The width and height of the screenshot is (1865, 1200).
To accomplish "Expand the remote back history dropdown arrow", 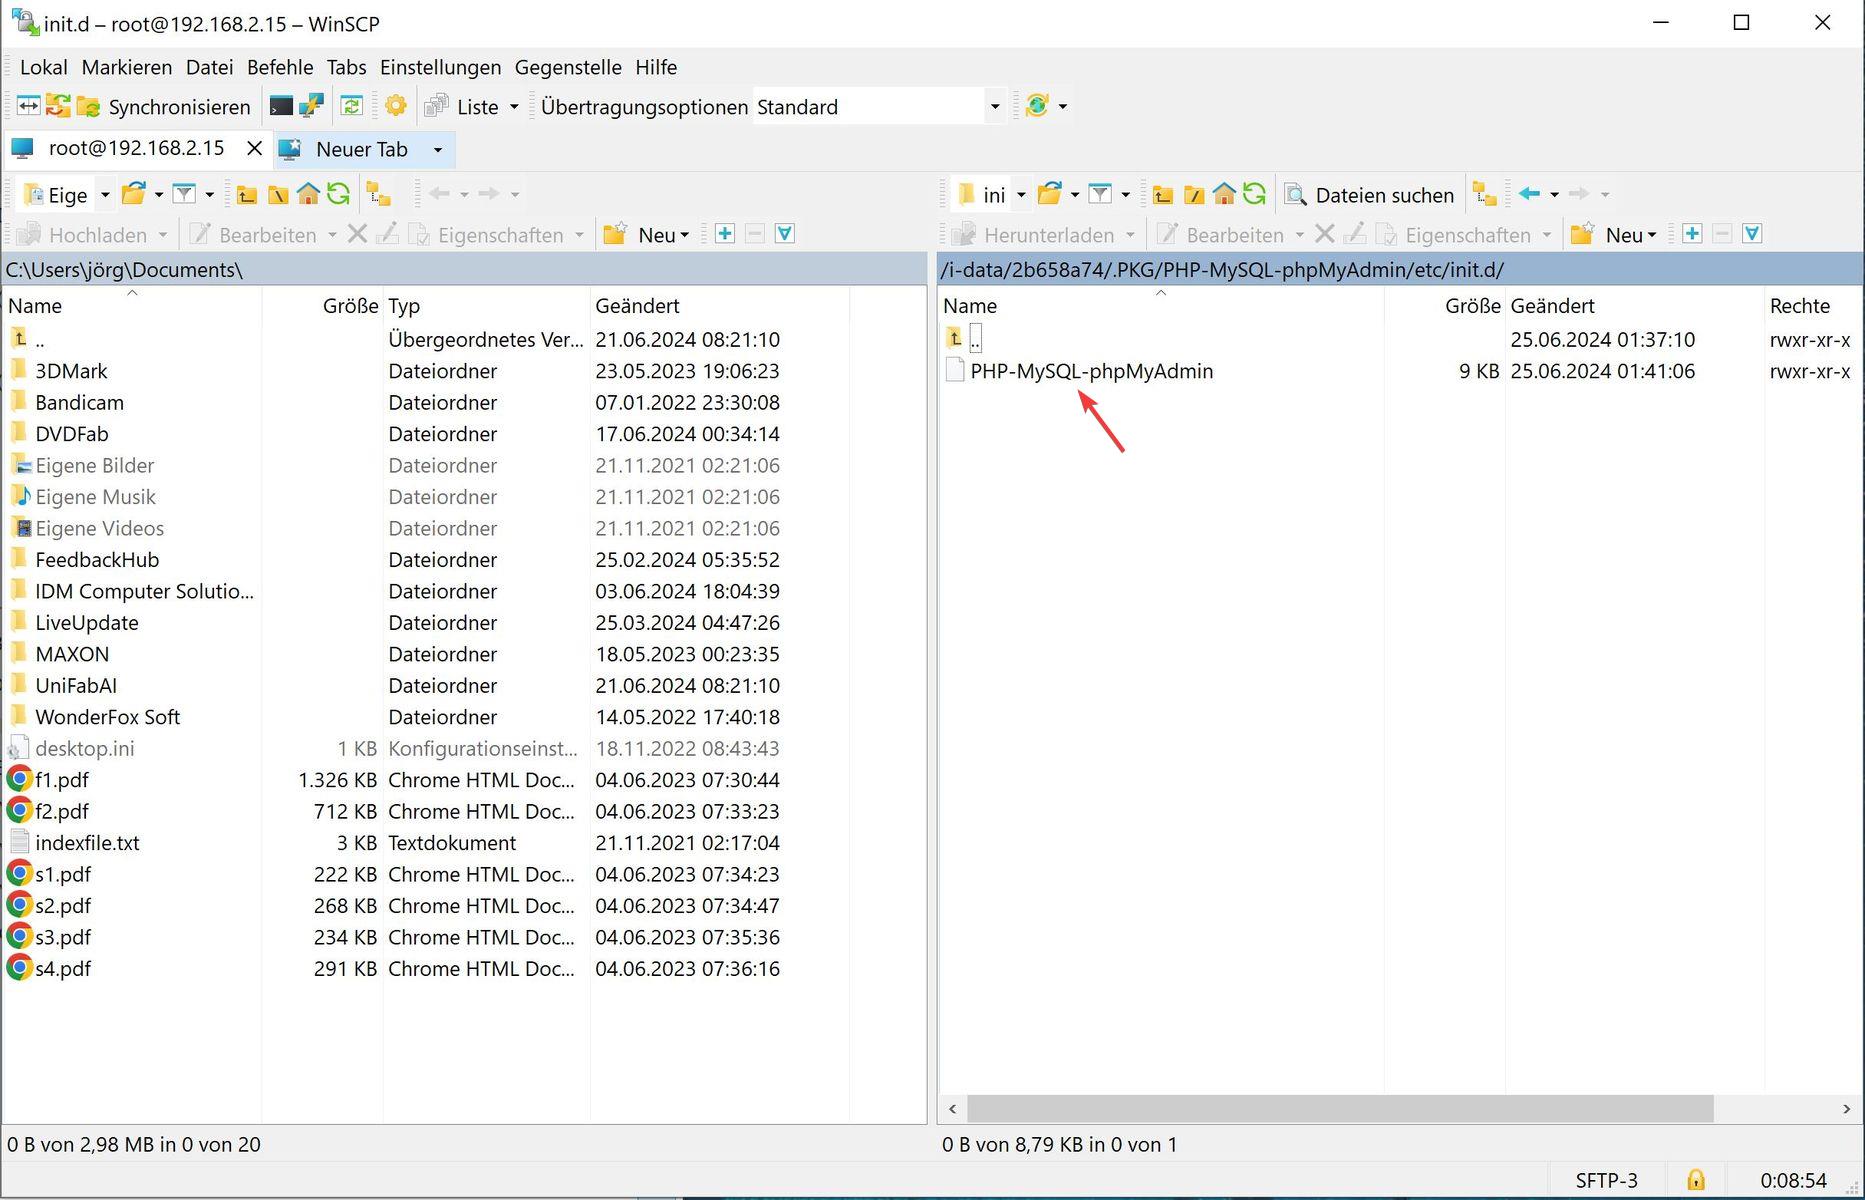I will click(x=1554, y=194).
